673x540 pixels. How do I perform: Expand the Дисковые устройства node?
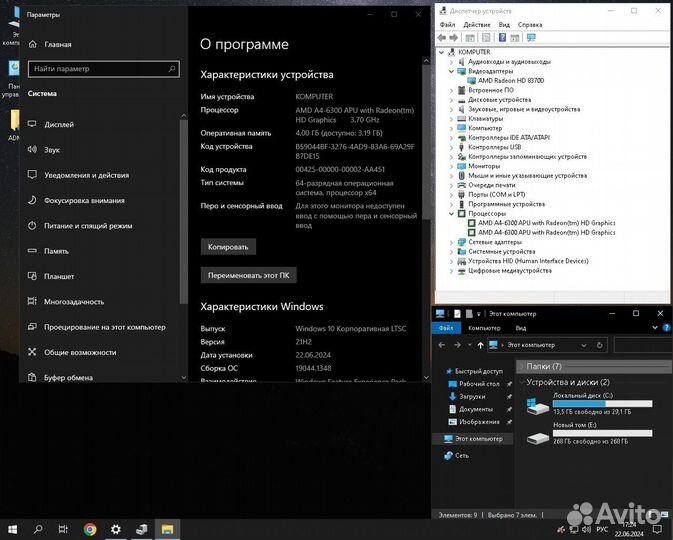click(451, 100)
